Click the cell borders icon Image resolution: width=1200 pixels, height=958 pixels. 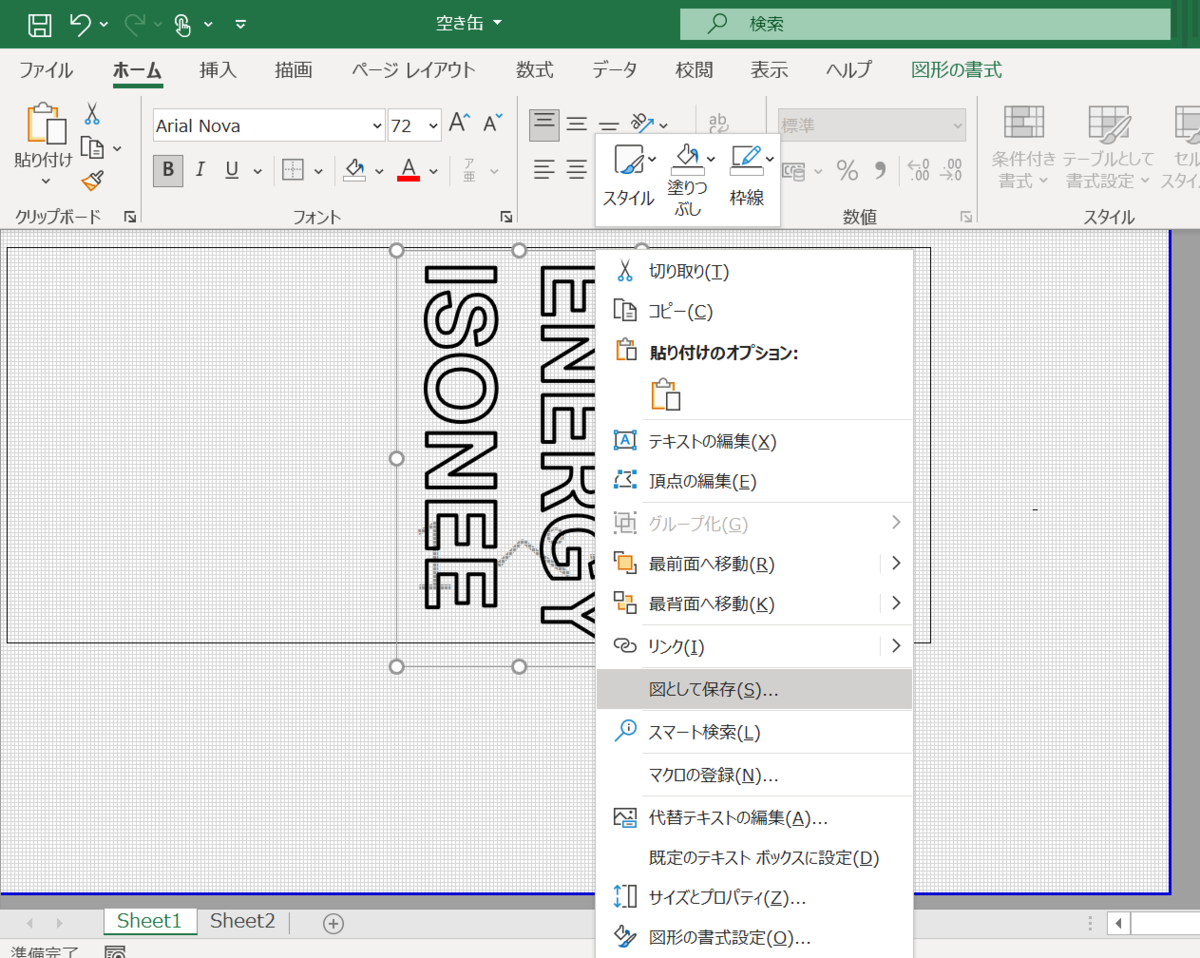(x=293, y=171)
